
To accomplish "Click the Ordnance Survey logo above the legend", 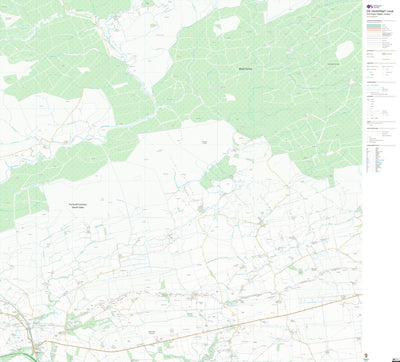I will (x=374, y=6).
